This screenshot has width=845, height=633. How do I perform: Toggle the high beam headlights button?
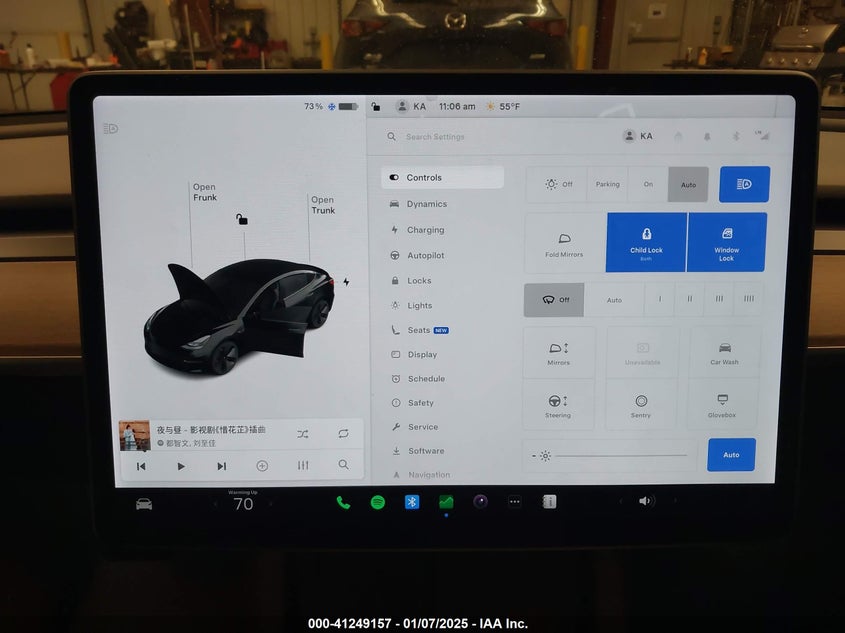click(744, 184)
